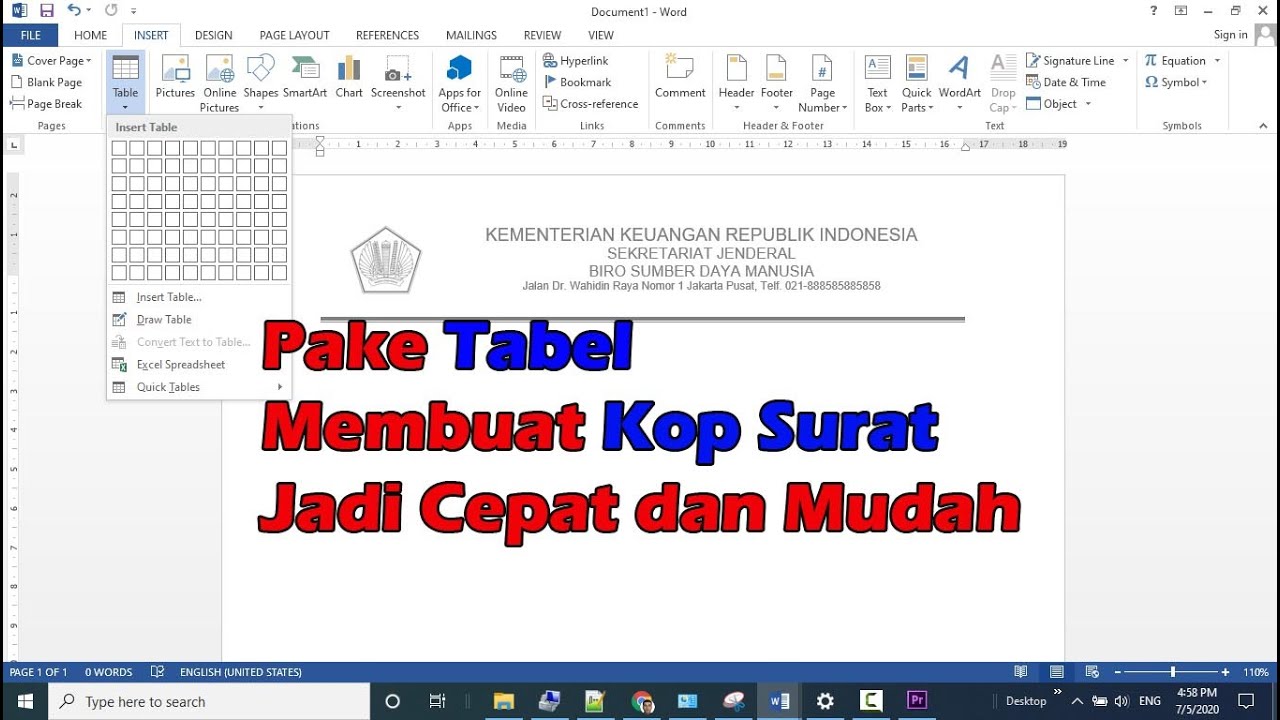Open the Header dropdown

coord(736,84)
